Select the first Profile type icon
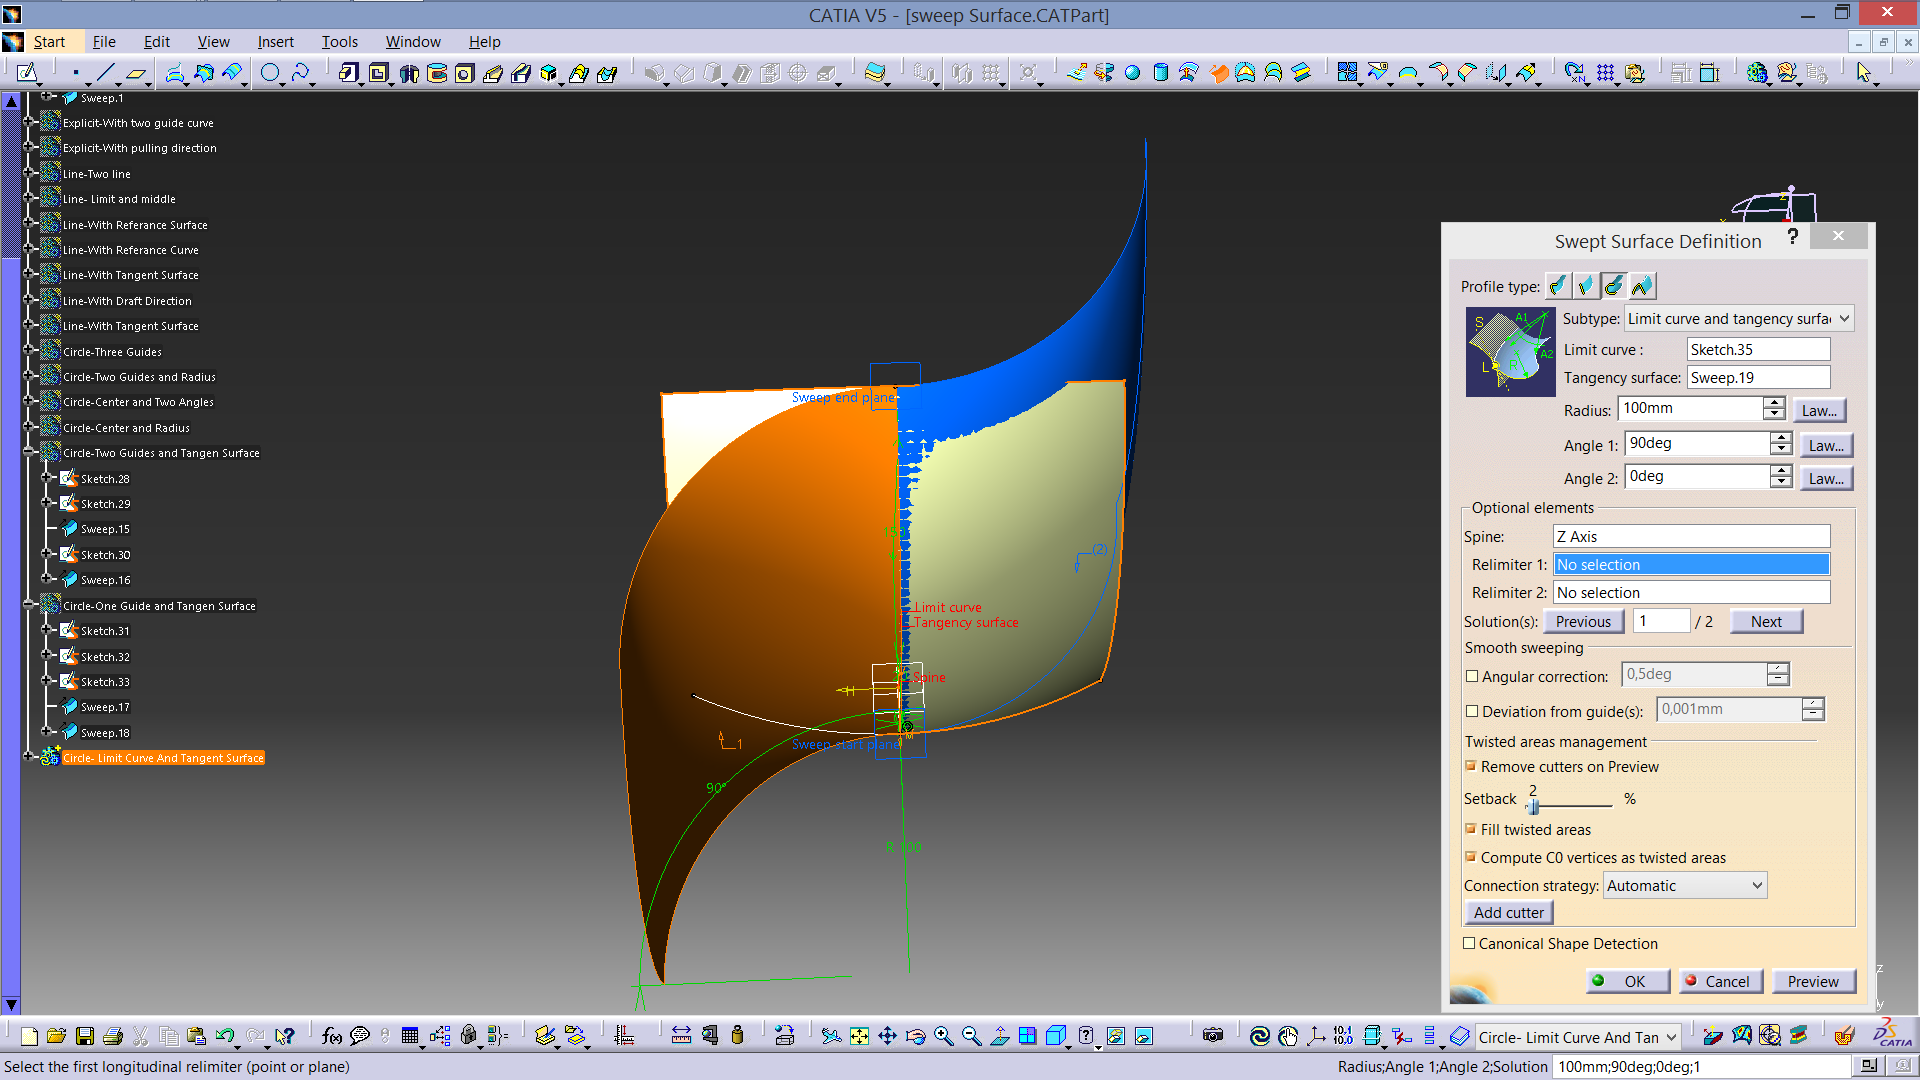Viewport: 1920px width, 1080px height. 1558,286
